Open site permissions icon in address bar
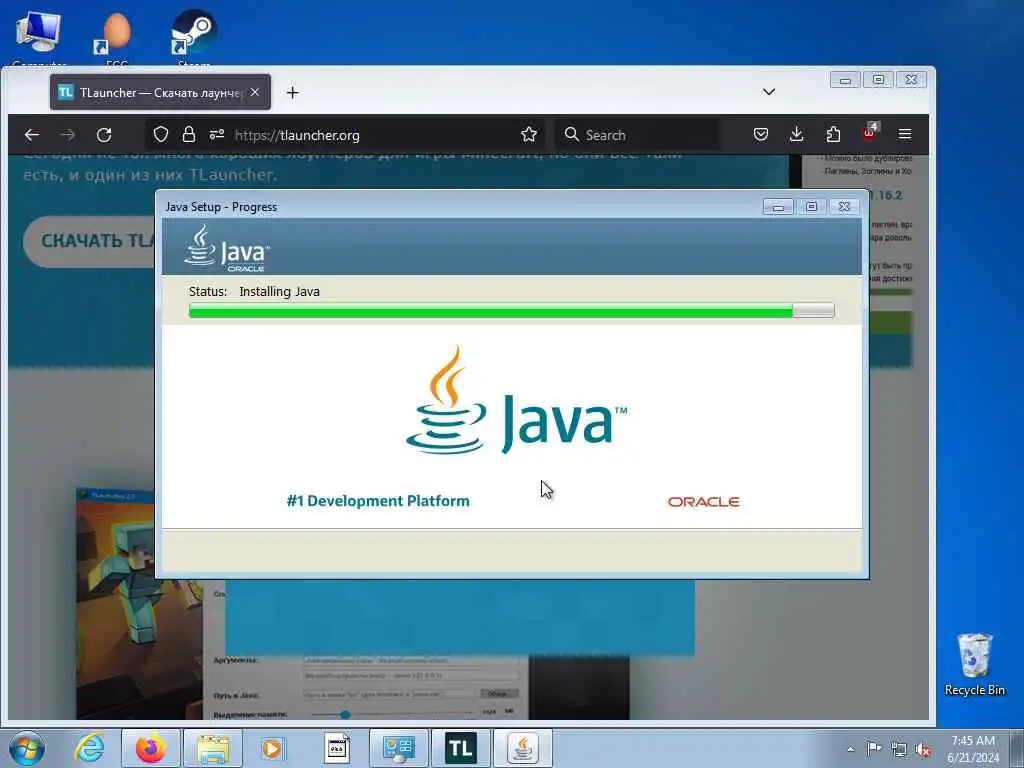This screenshot has height=768, width=1024. click(217, 135)
